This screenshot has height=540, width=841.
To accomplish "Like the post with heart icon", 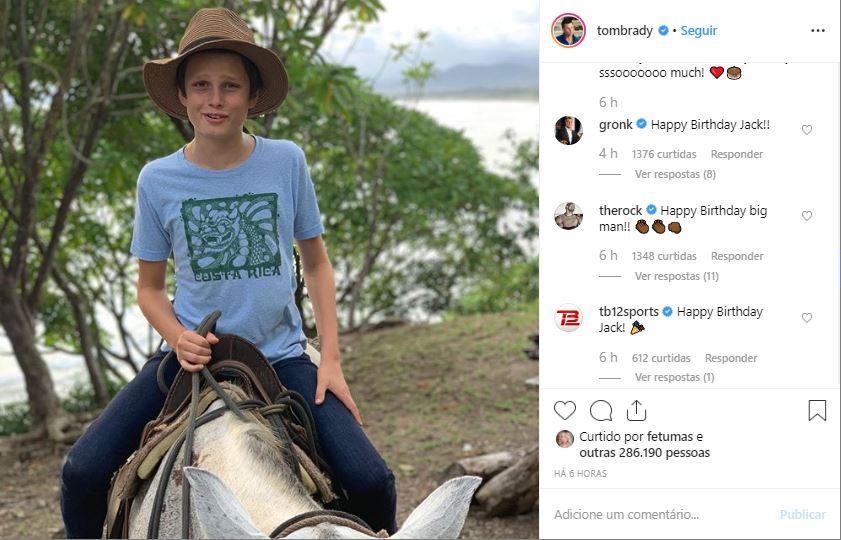I will (565, 410).
